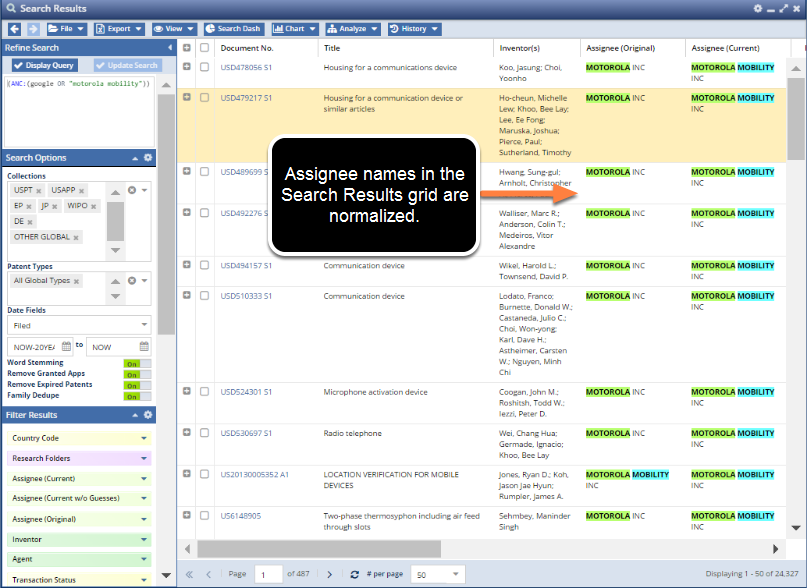
Task: Clear patent types with X icon
Action: (132, 281)
